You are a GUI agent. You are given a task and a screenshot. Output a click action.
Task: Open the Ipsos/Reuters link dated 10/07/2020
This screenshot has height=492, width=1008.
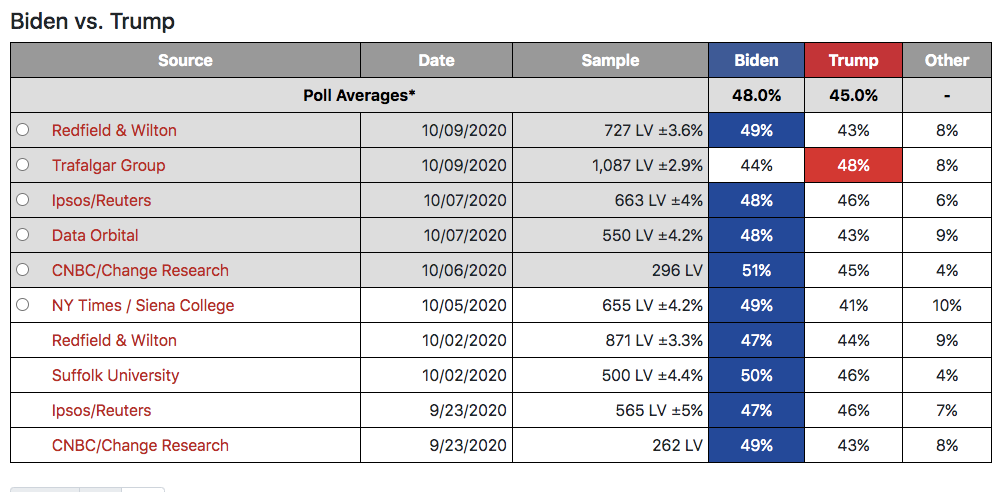[x=102, y=201]
